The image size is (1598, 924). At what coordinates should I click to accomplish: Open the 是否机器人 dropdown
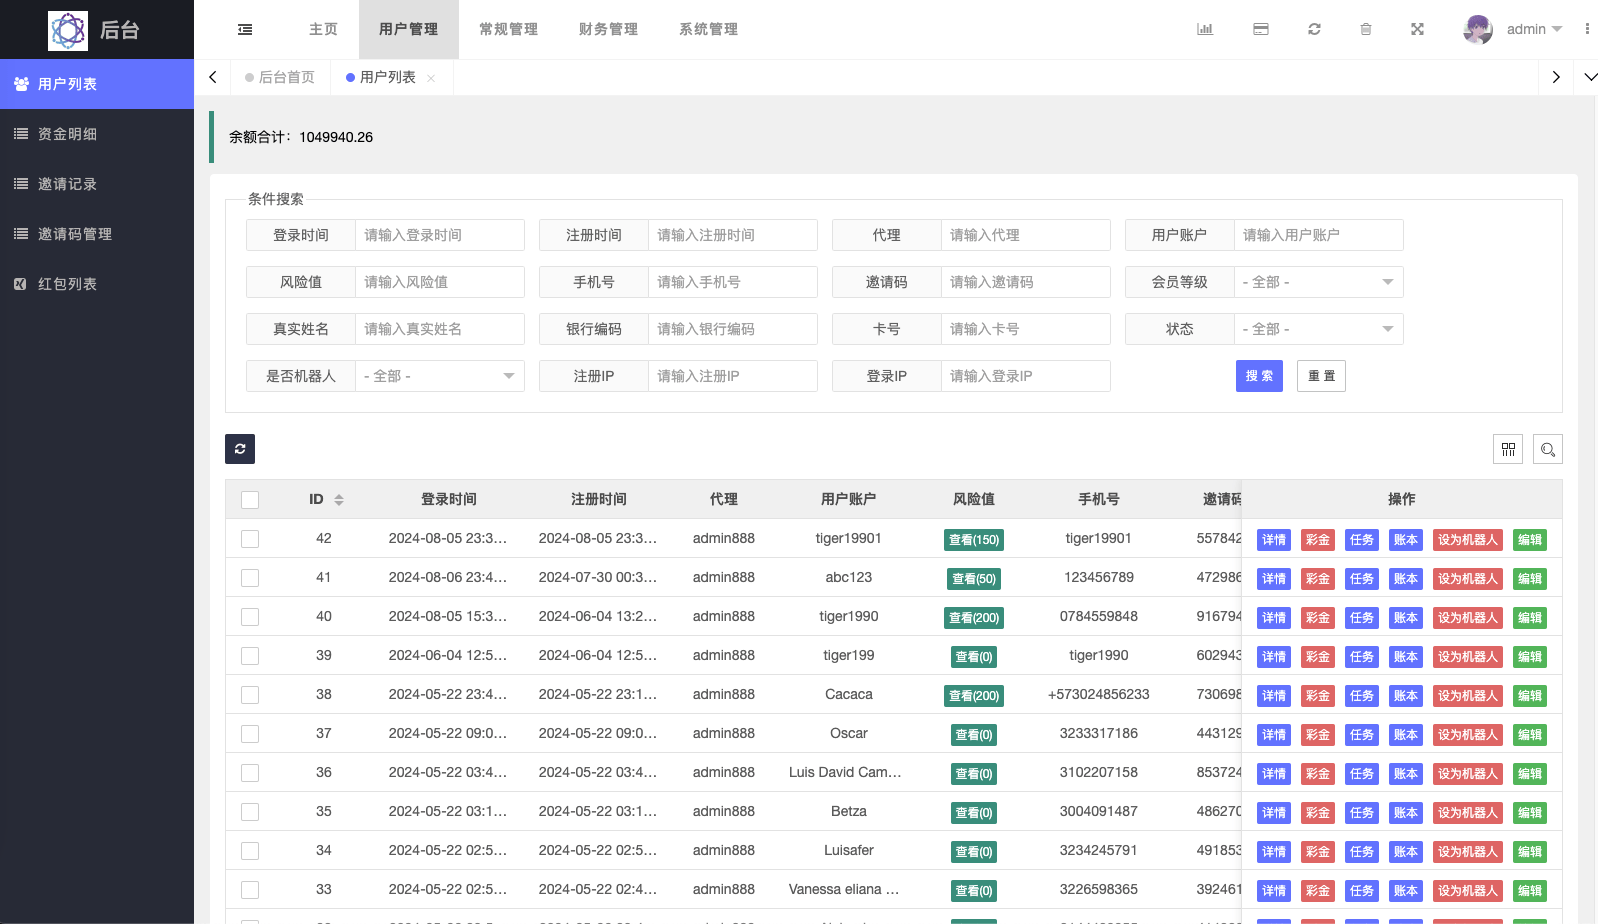click(x=439, y=376)
